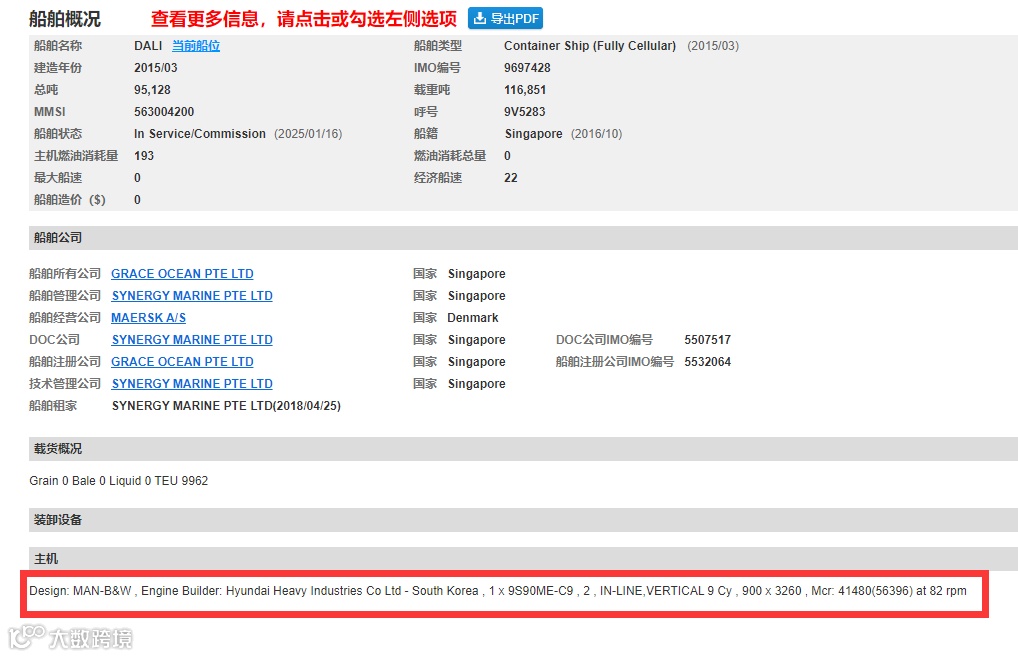Open the 当前船位 current position link
This screenshot has height=657, width=1018.
tap(196, 45)
